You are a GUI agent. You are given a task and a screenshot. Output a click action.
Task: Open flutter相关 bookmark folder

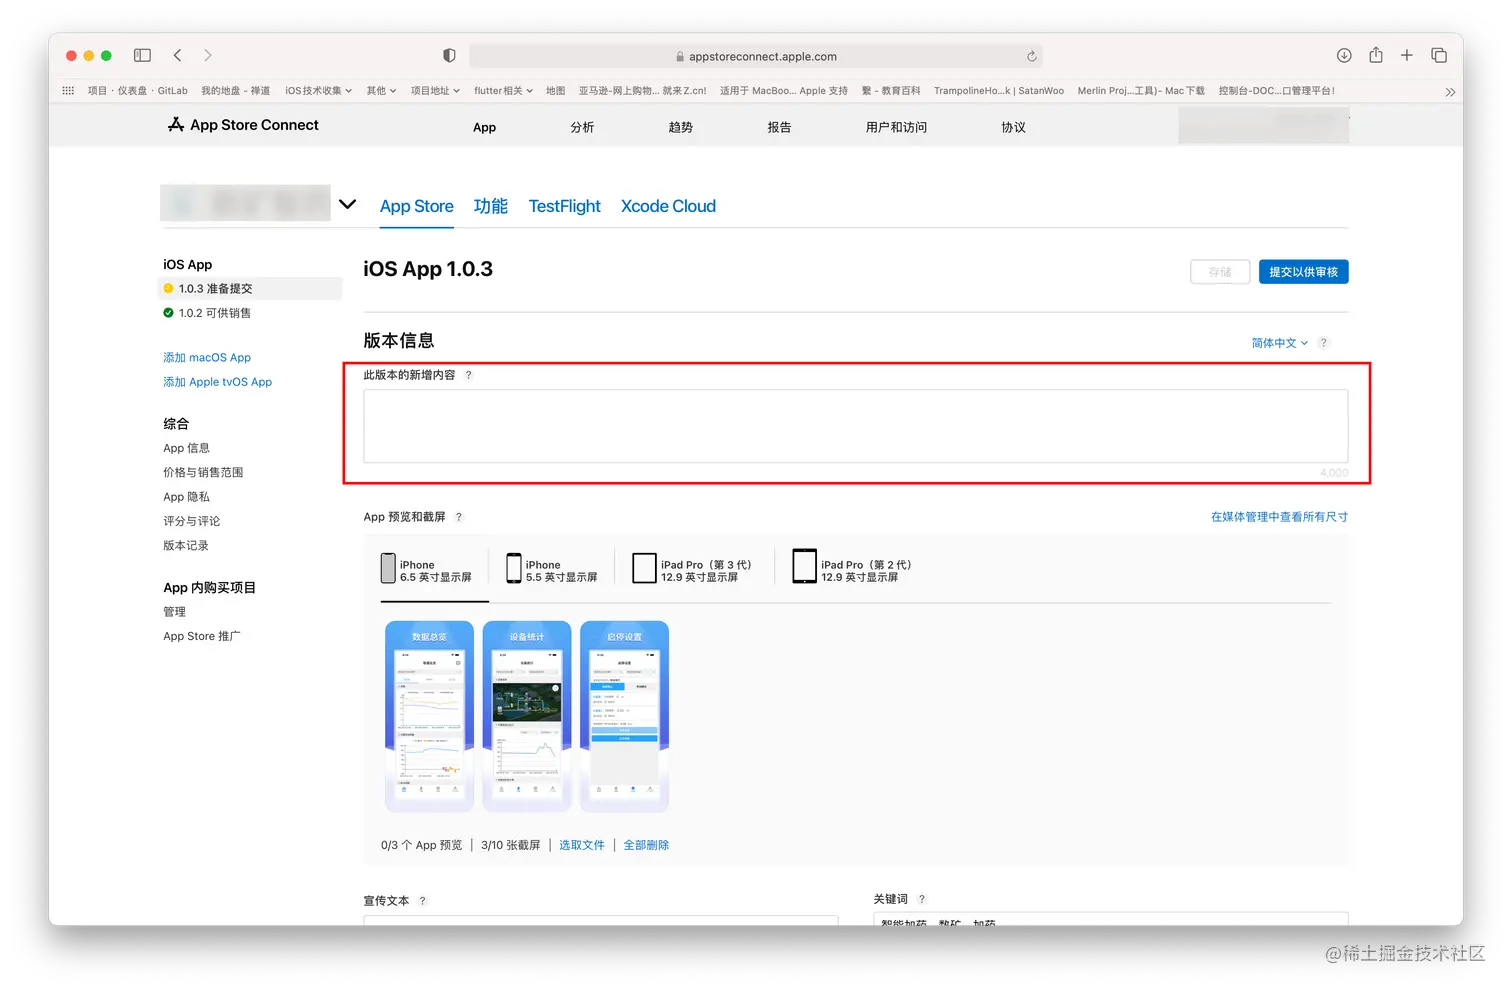[503, 91]
